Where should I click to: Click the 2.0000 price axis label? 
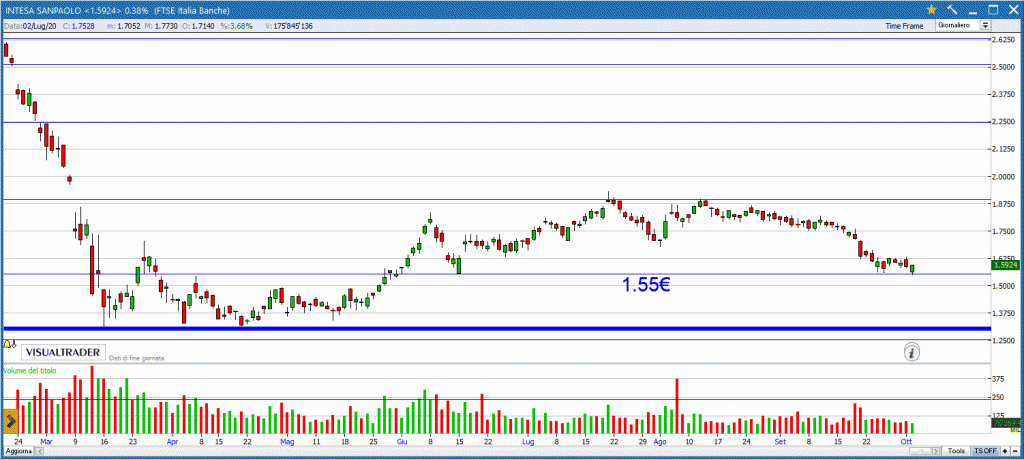tap(1004, 176)
